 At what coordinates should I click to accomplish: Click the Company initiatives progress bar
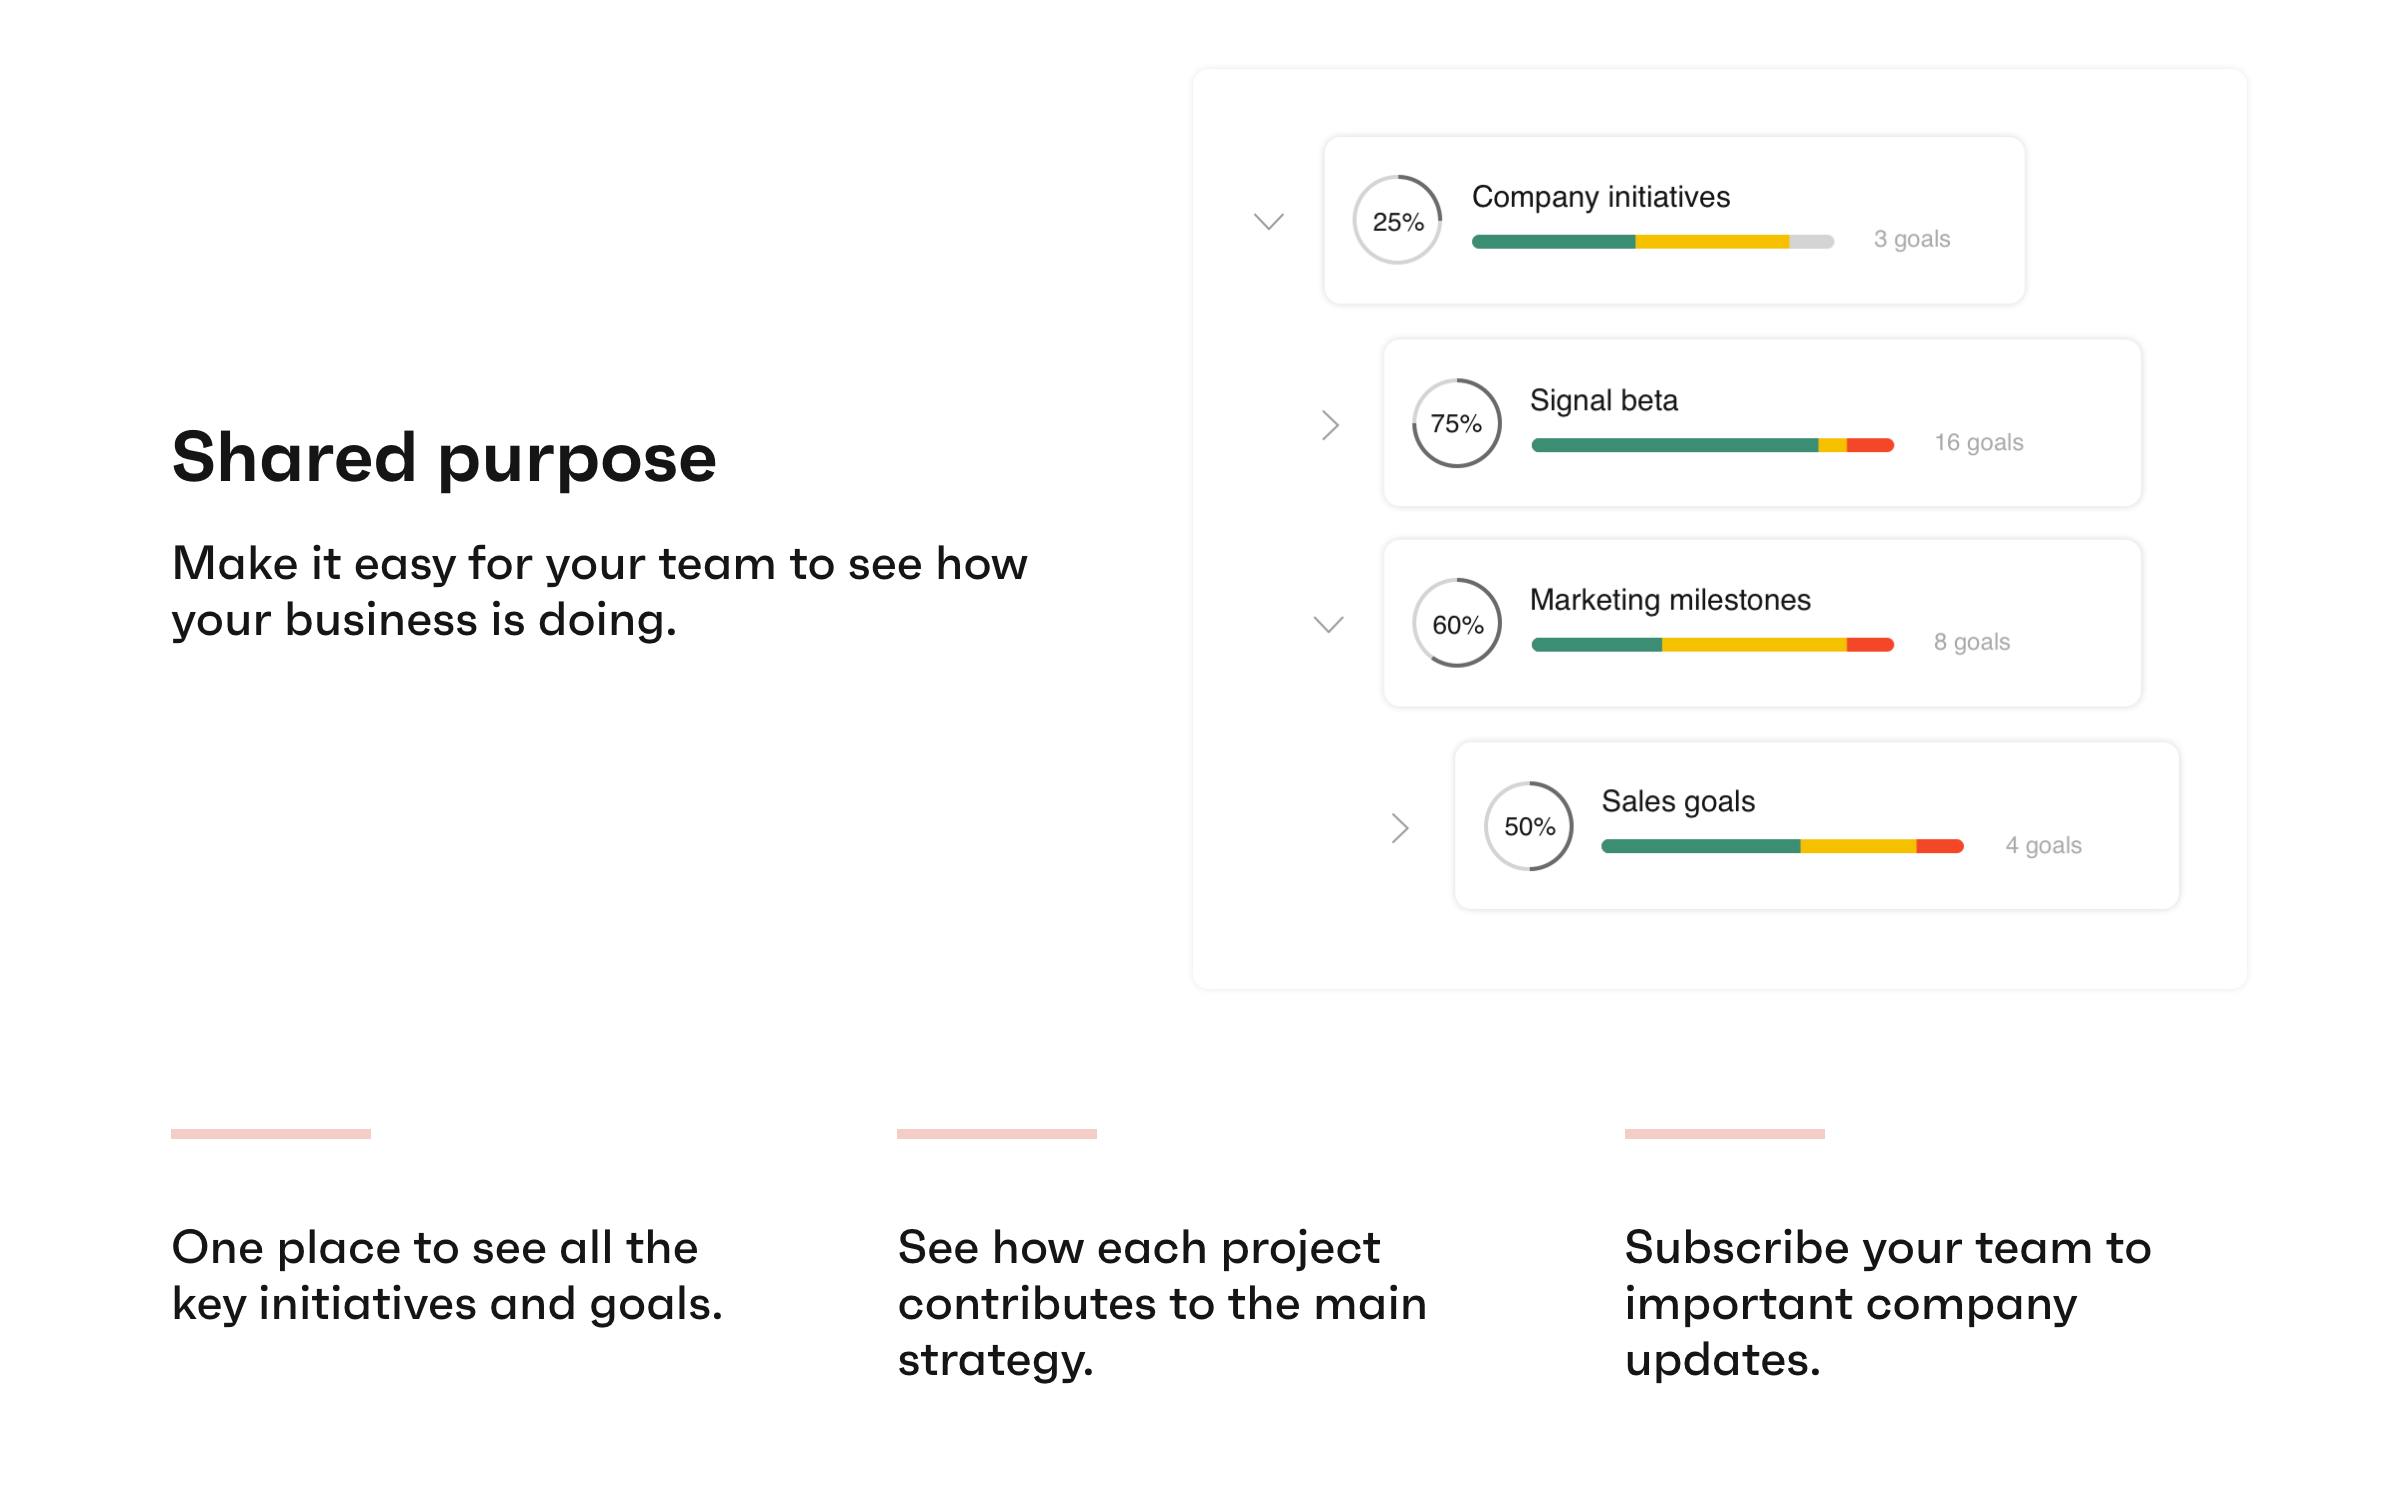1653,242
